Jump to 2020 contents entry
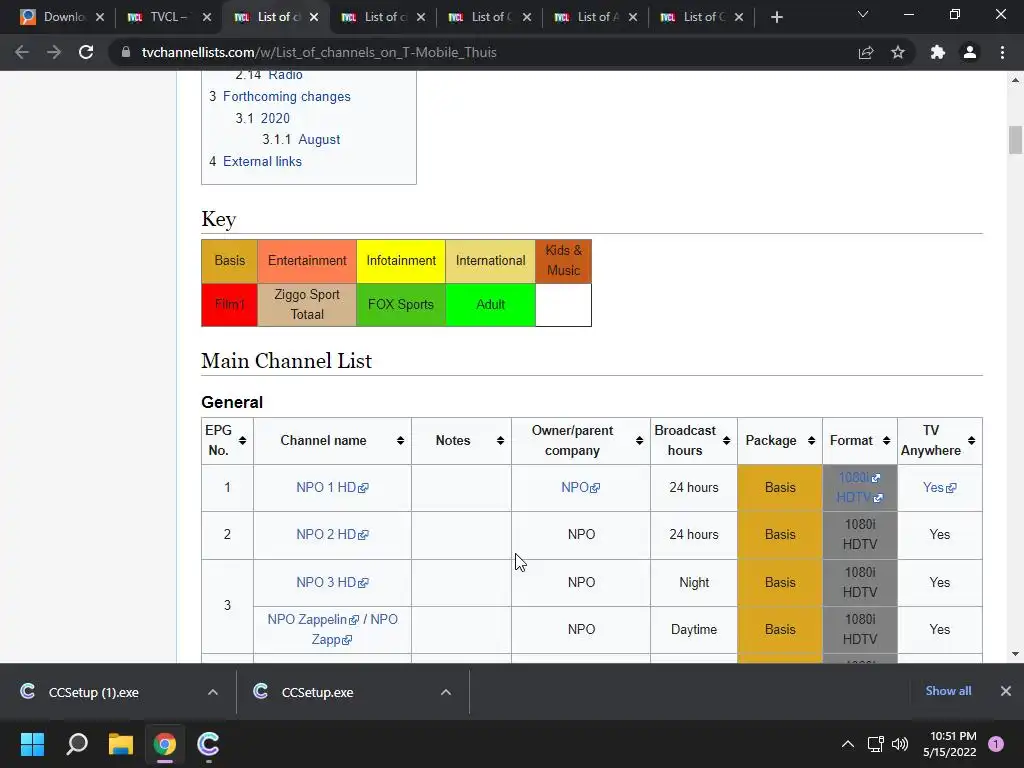 (x=275, y=118)
